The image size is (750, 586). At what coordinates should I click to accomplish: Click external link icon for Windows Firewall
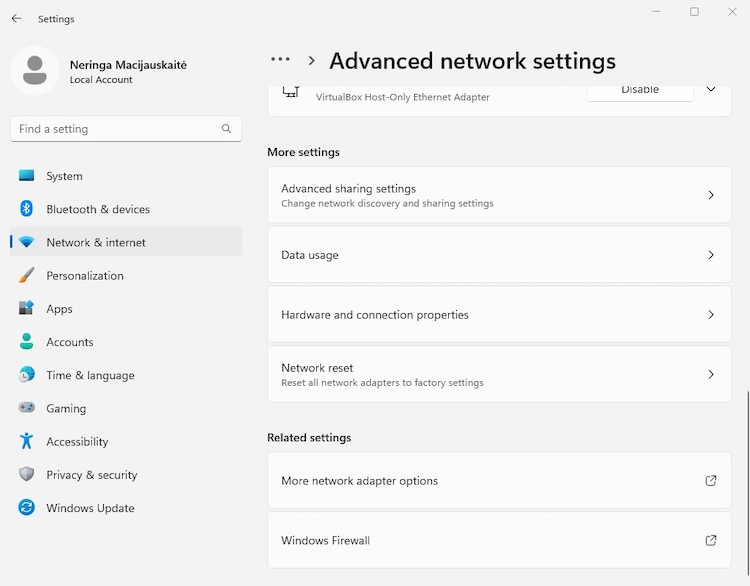(x=711, y=540)
